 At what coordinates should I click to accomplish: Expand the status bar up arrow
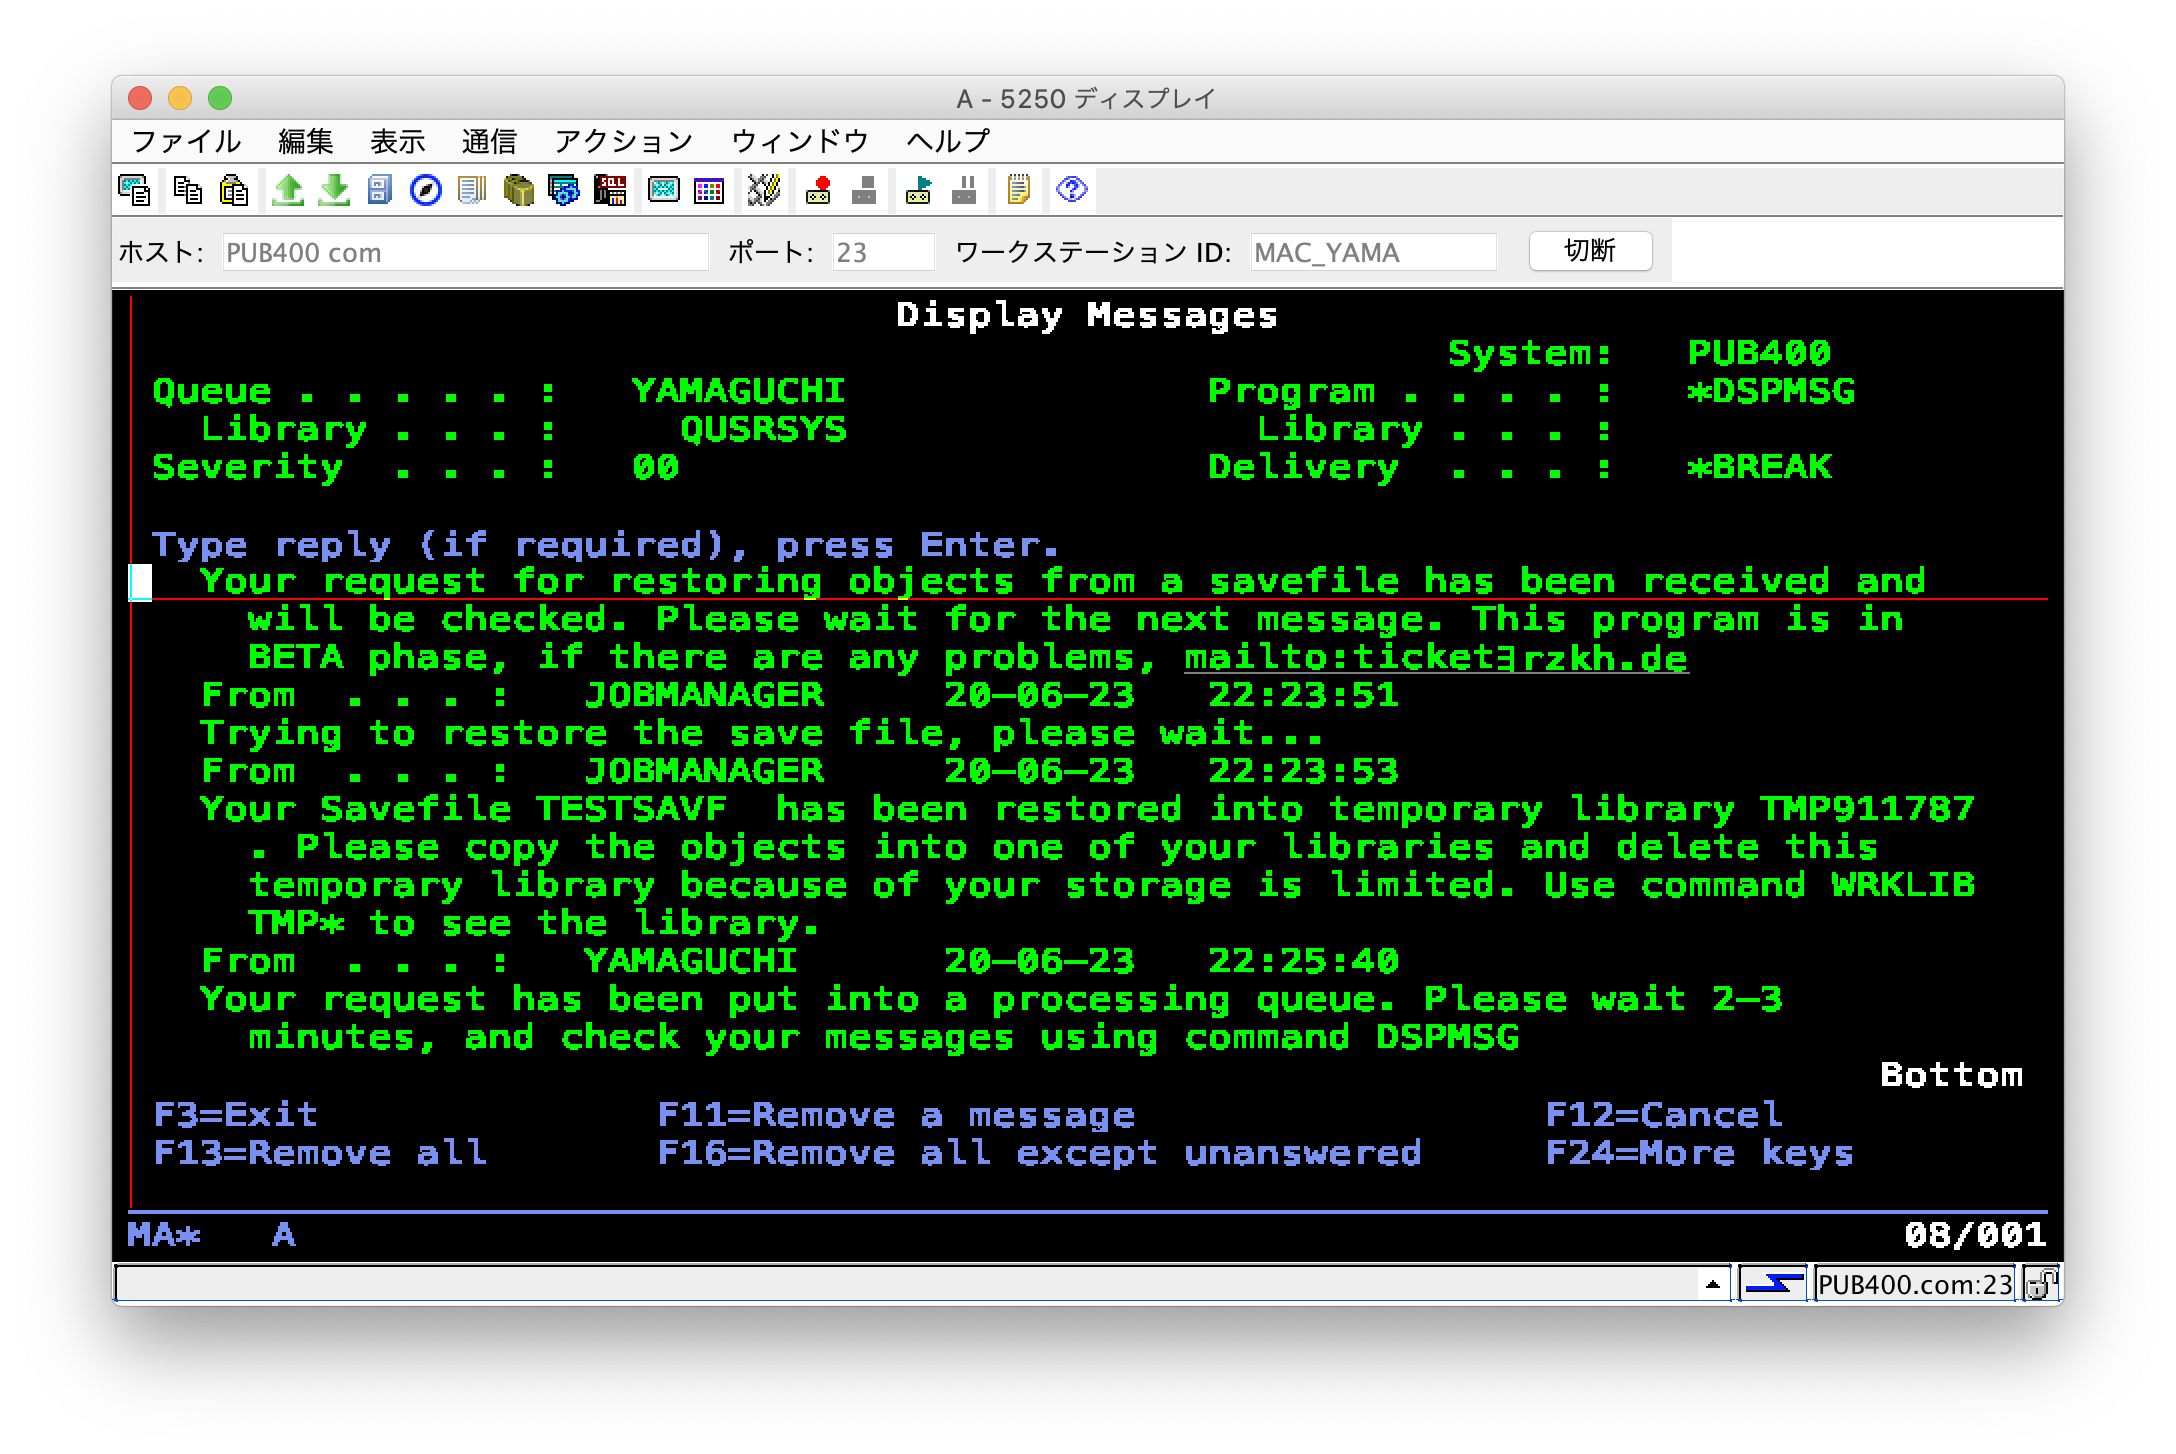(1712, 1284)
